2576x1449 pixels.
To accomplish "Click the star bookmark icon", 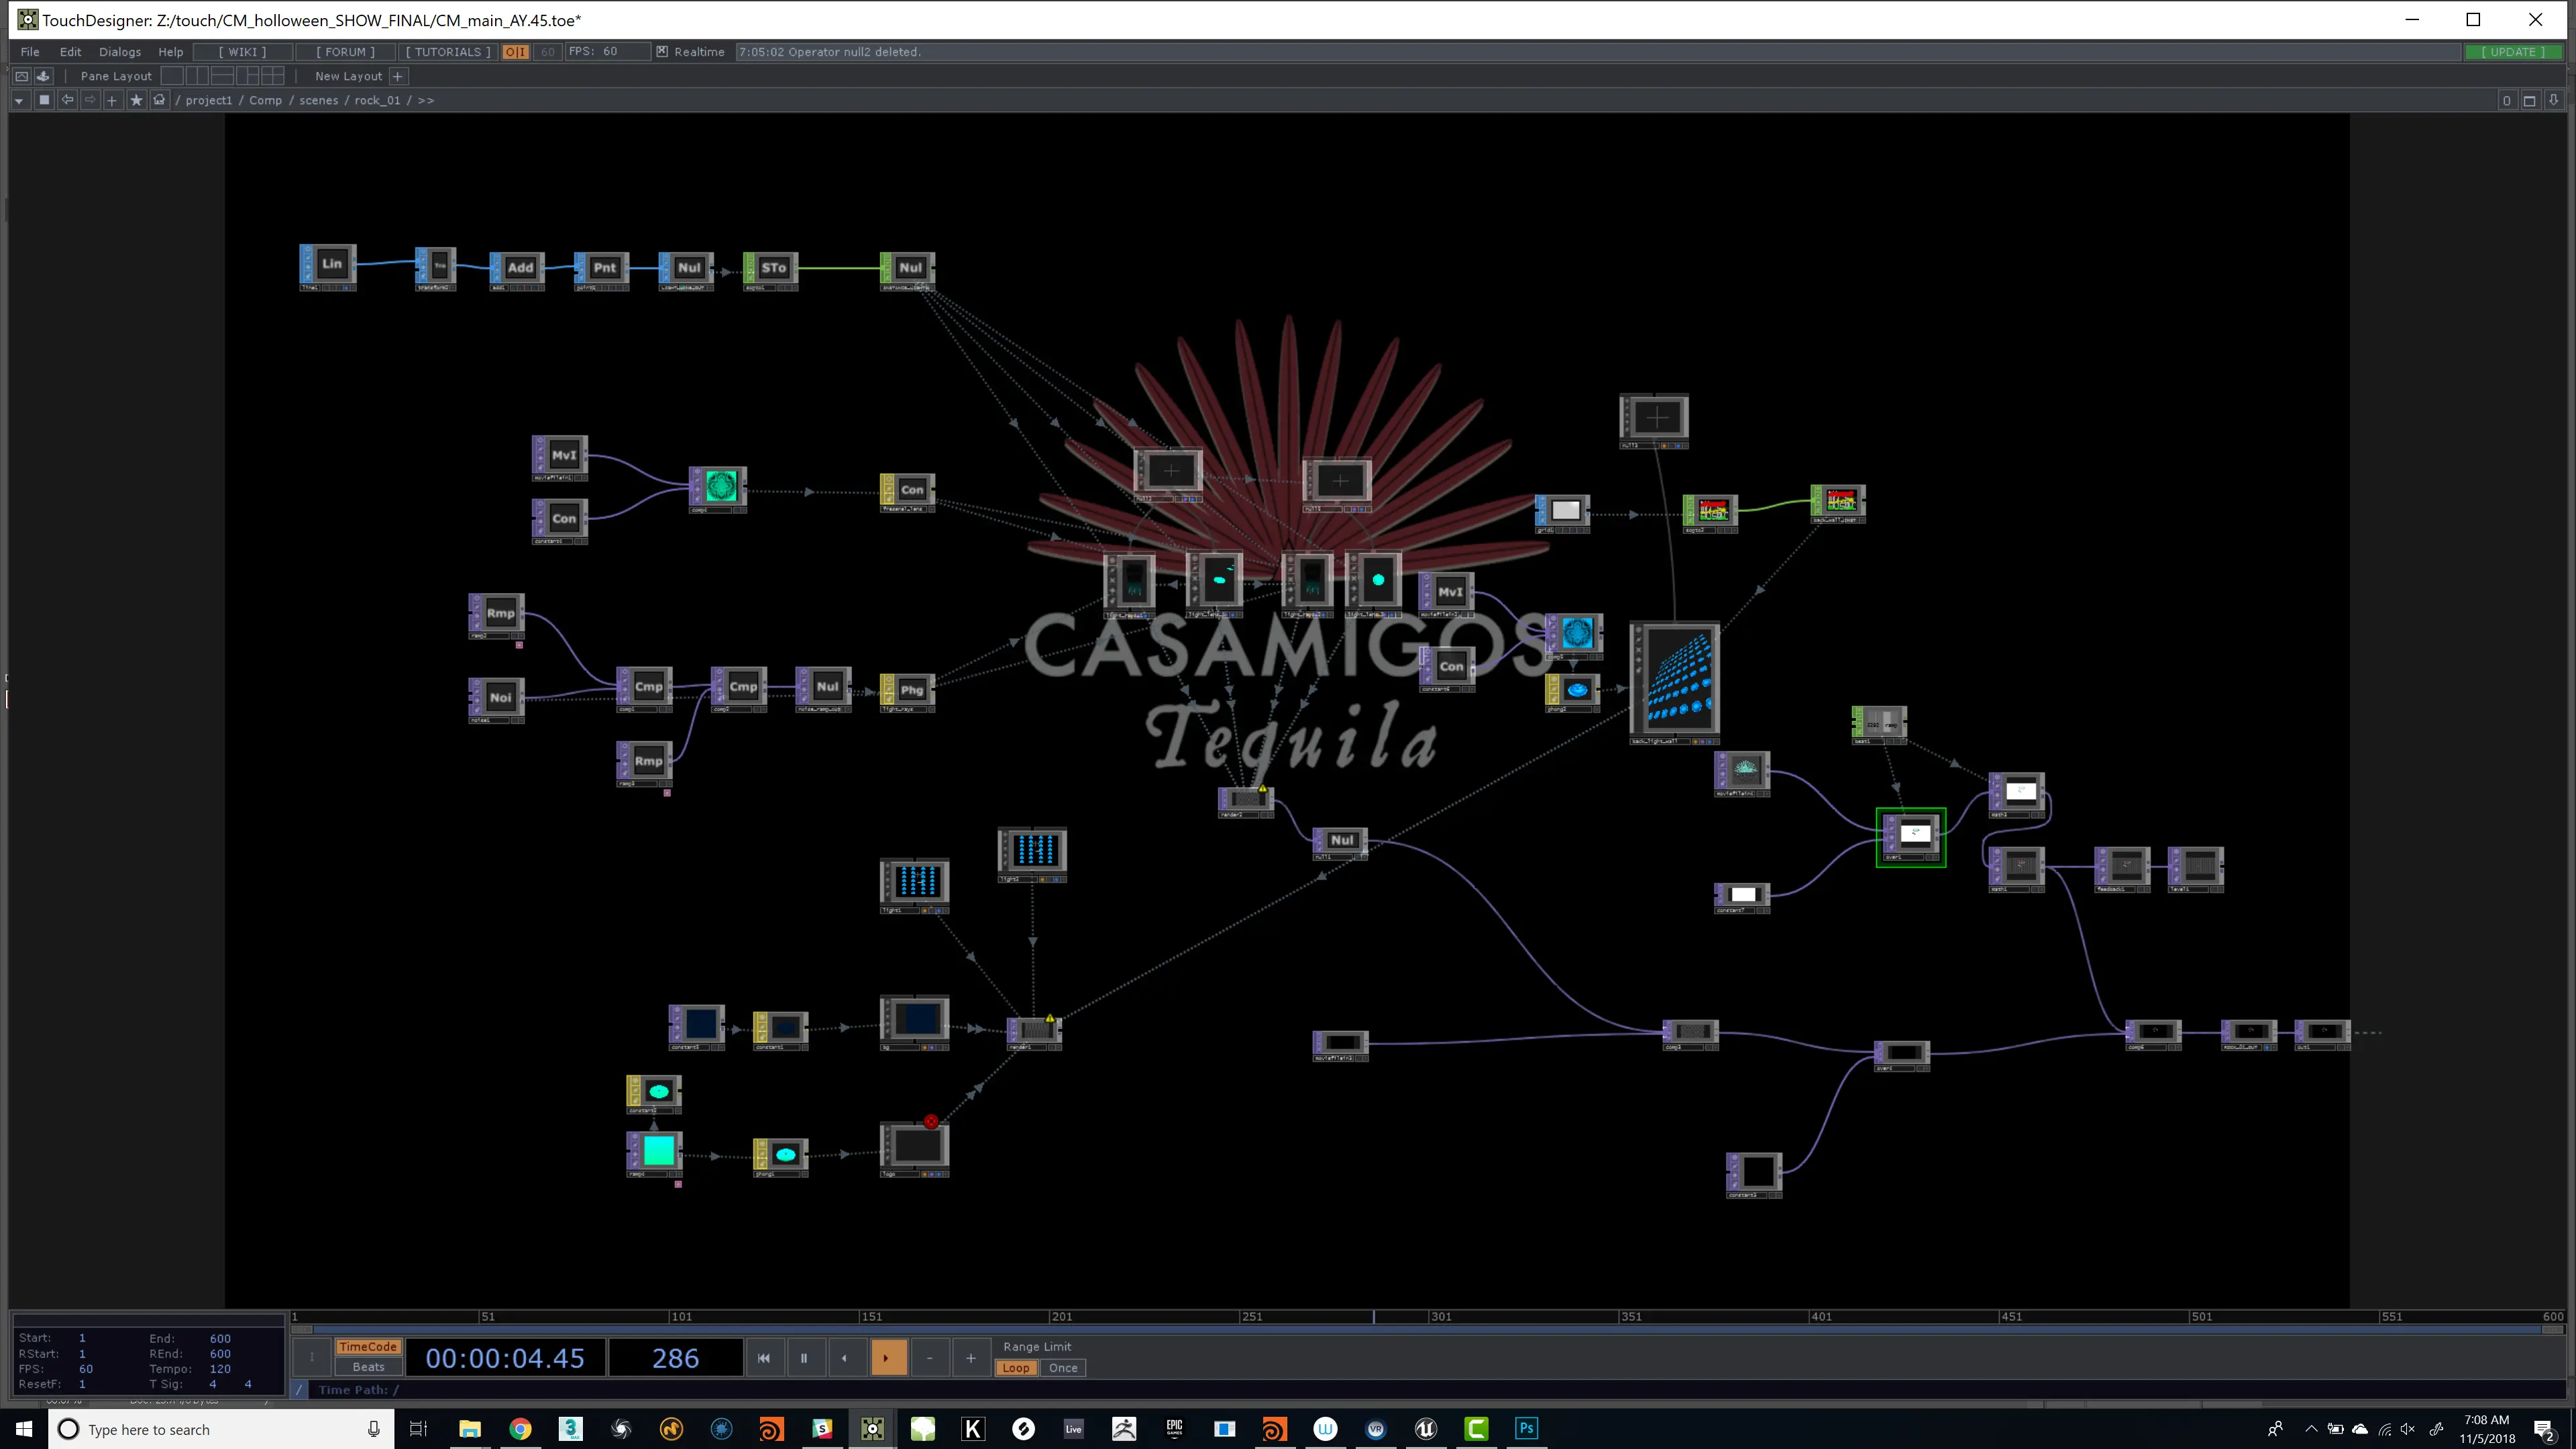I will pos(136,100).
